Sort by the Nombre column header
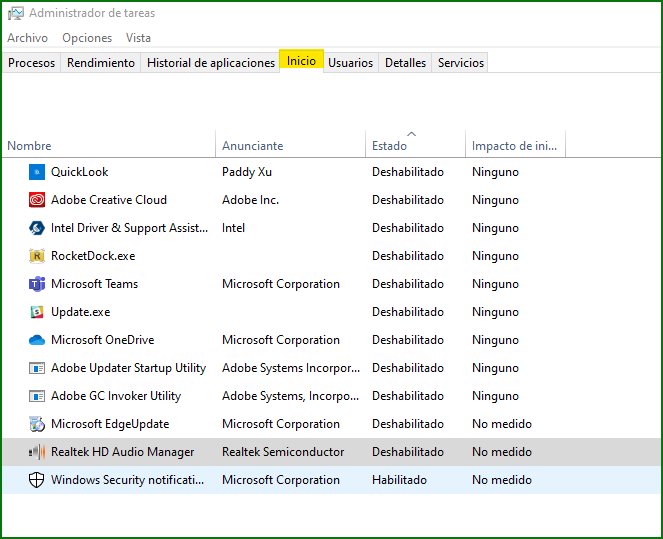Viewport: 663px width, 539px height. coord(109,145)
